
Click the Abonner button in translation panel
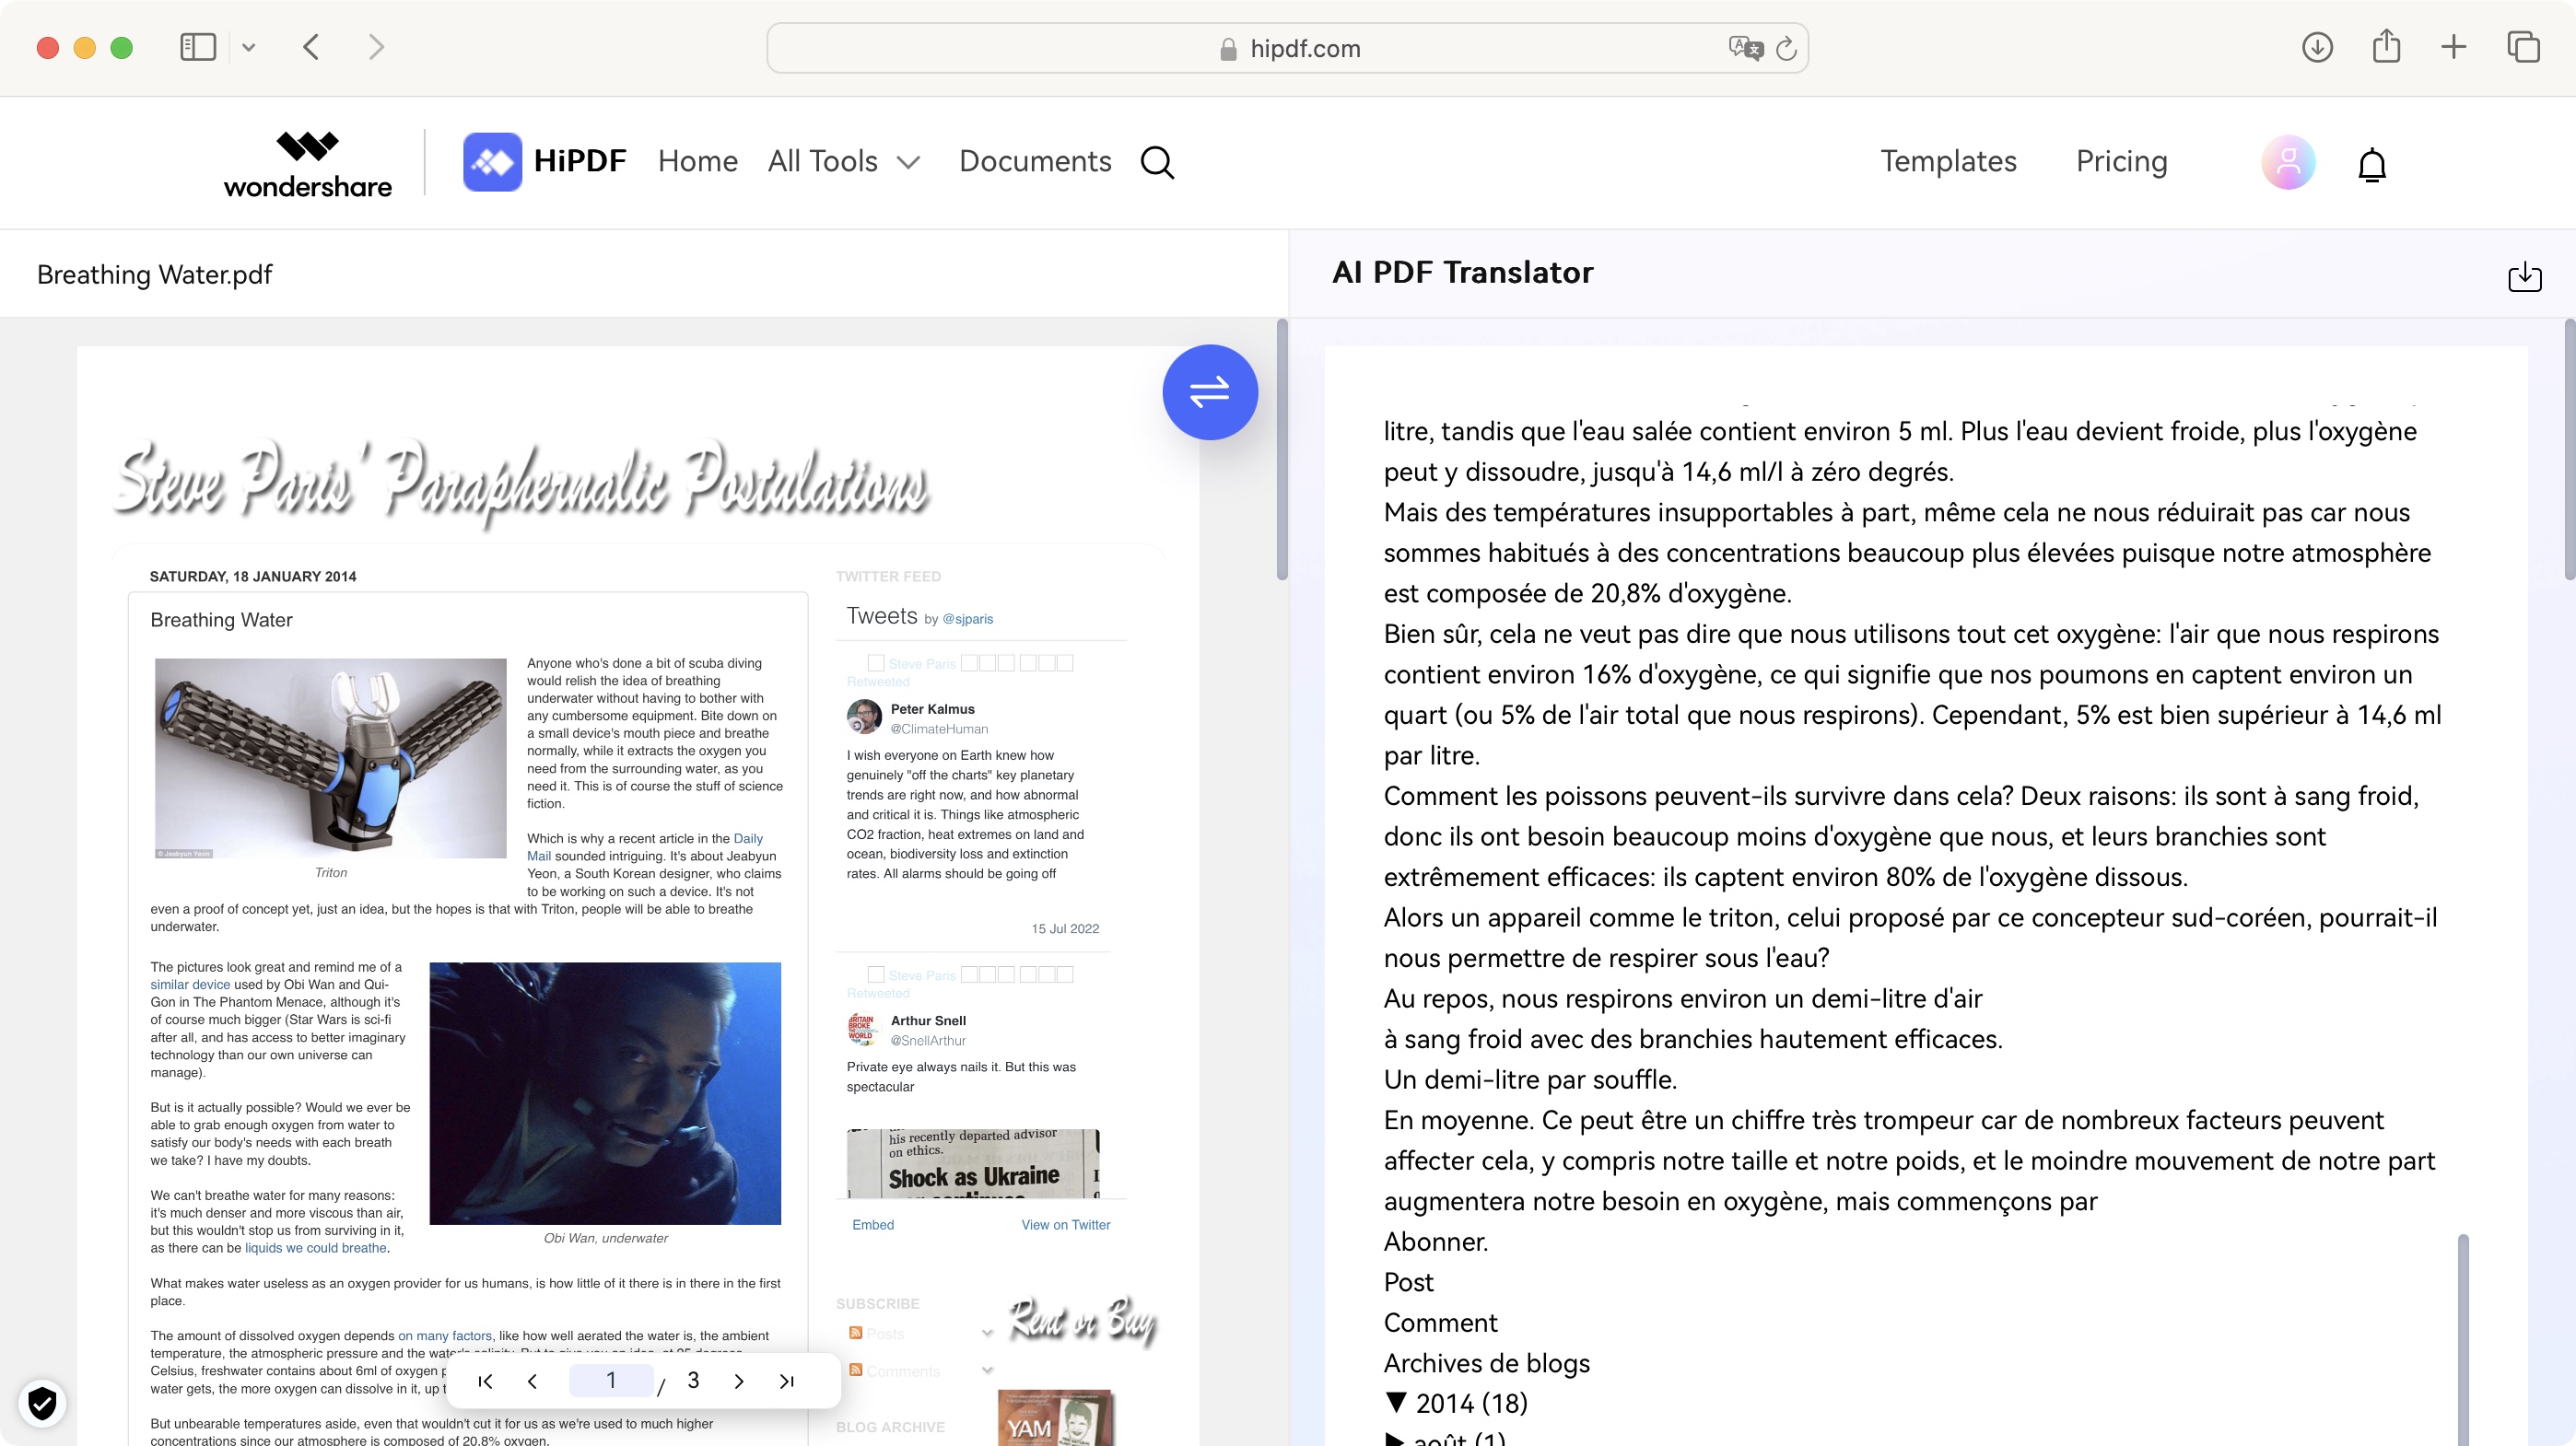coord(1434,1239)
